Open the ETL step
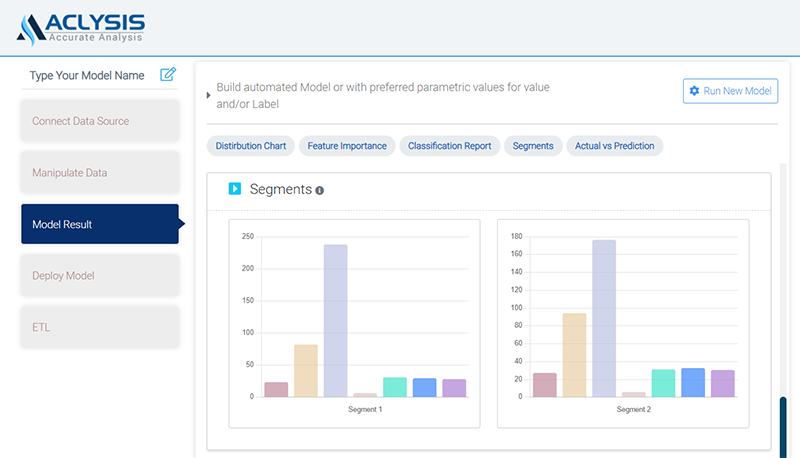 pos(99,327)
